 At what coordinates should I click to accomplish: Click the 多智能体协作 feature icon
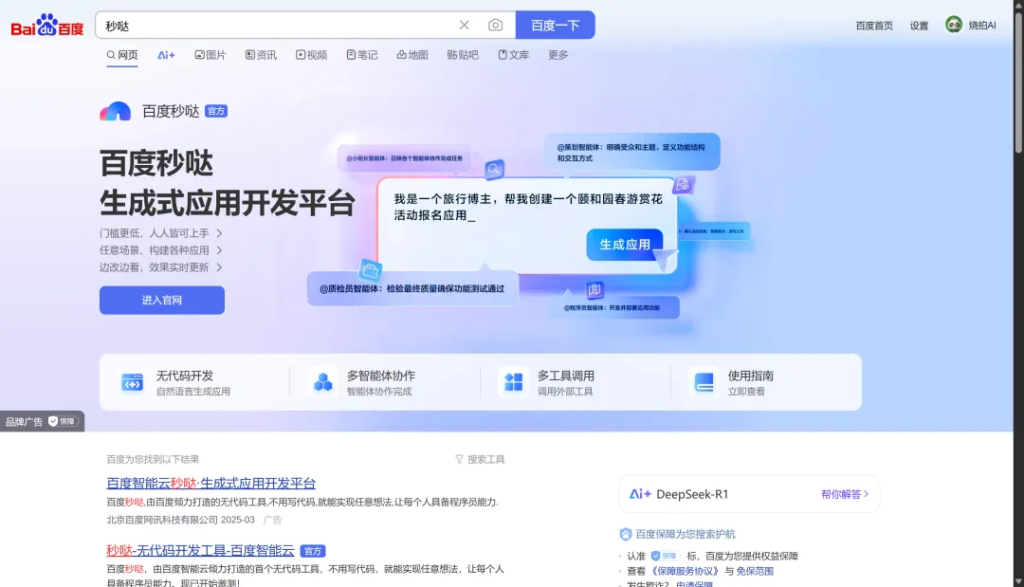tap(323, 382)
